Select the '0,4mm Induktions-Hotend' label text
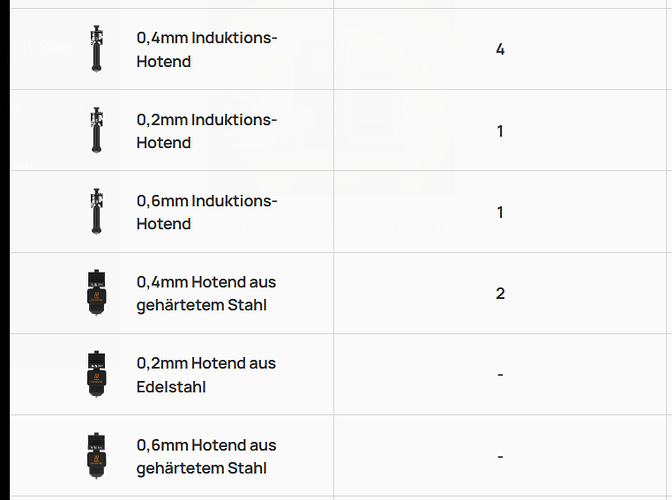 [207, 49]
